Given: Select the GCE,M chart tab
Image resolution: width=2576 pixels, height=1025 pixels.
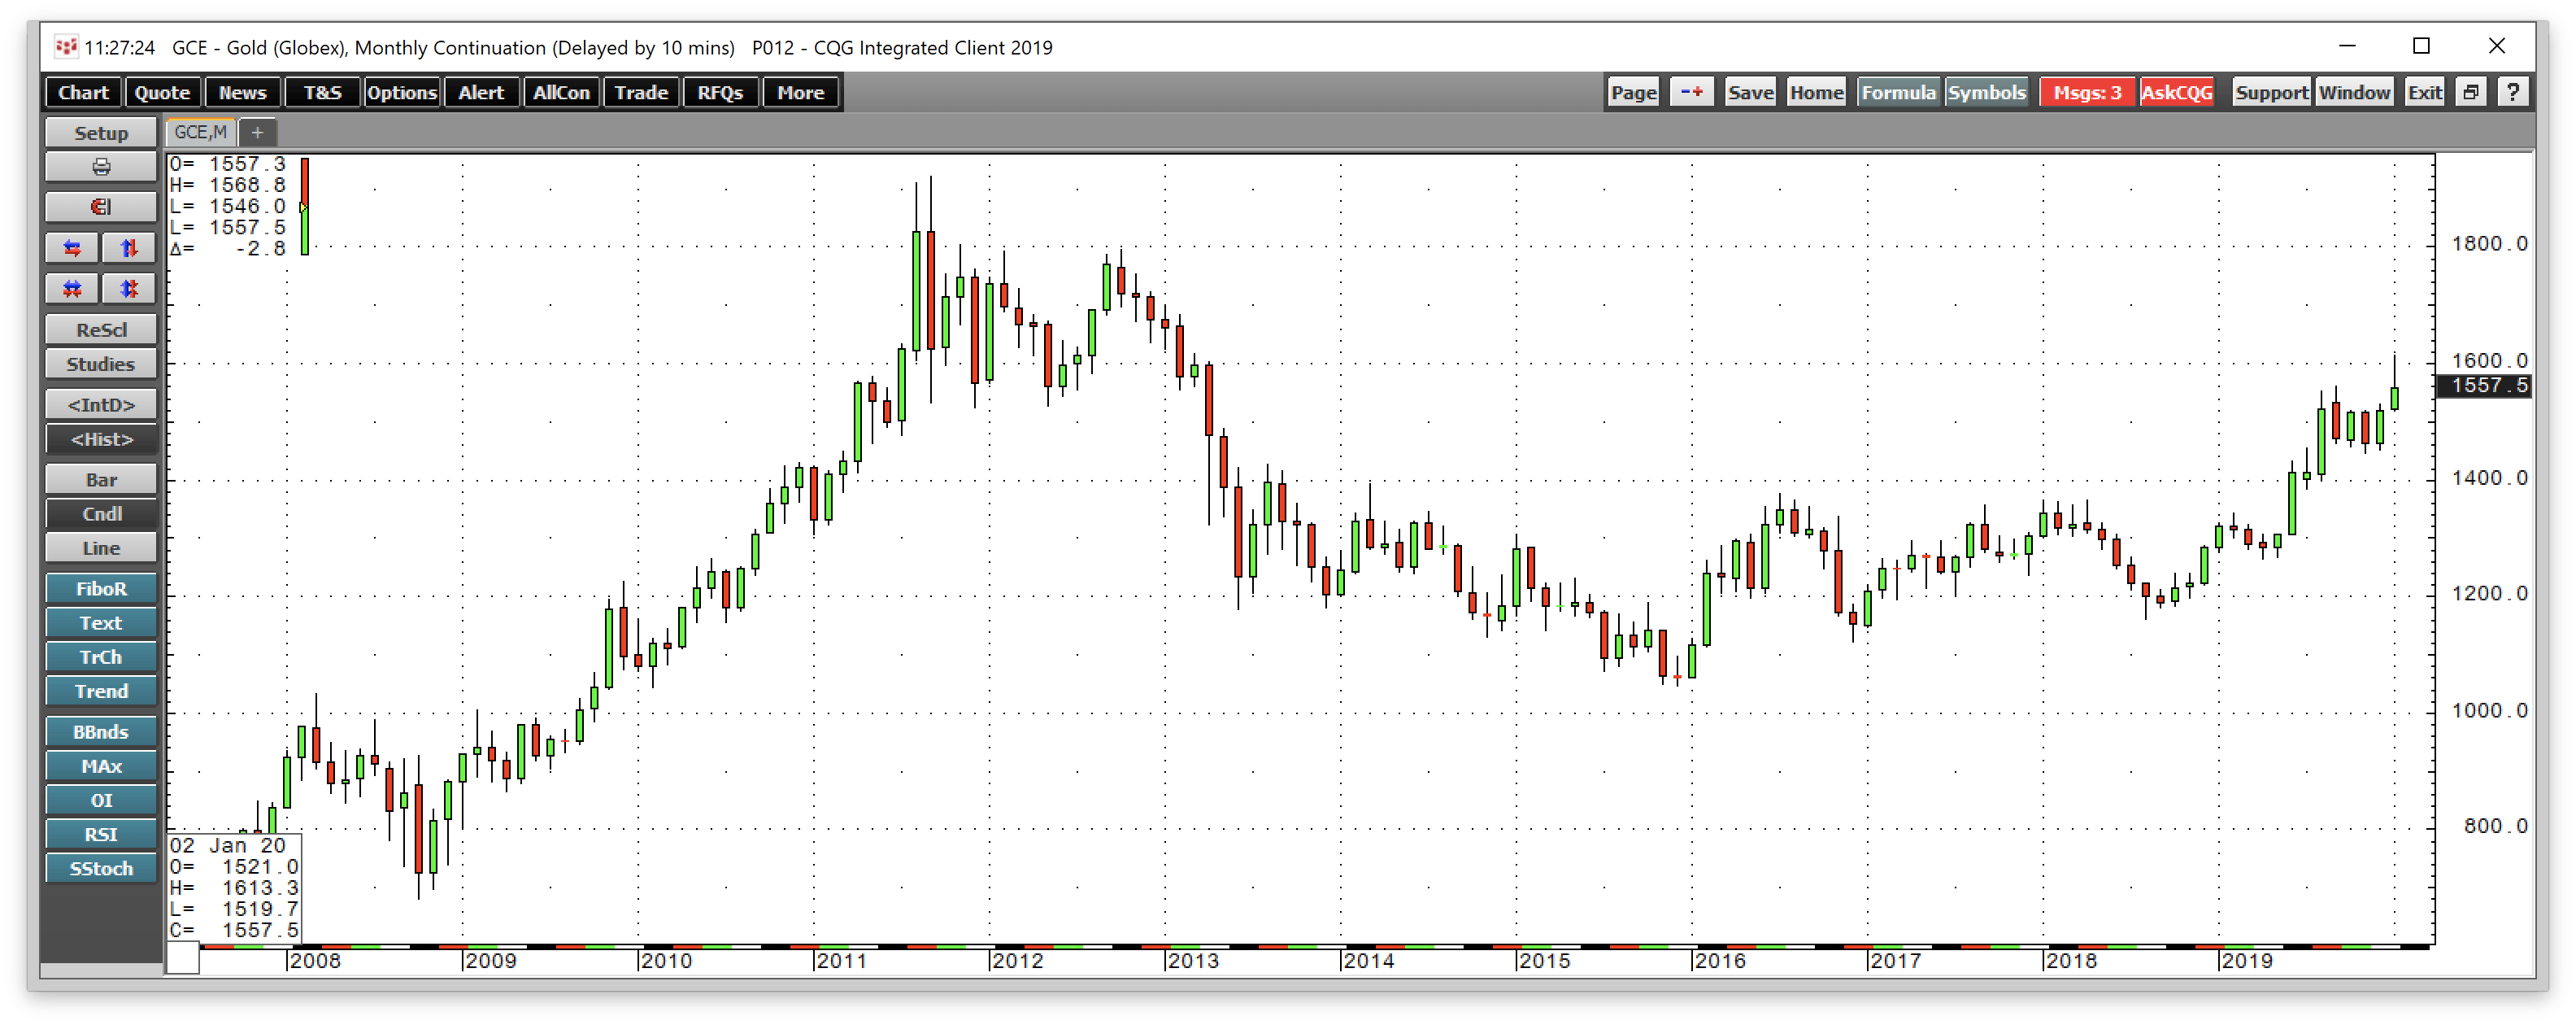Looking at the screenshot, I should [198, 132].
